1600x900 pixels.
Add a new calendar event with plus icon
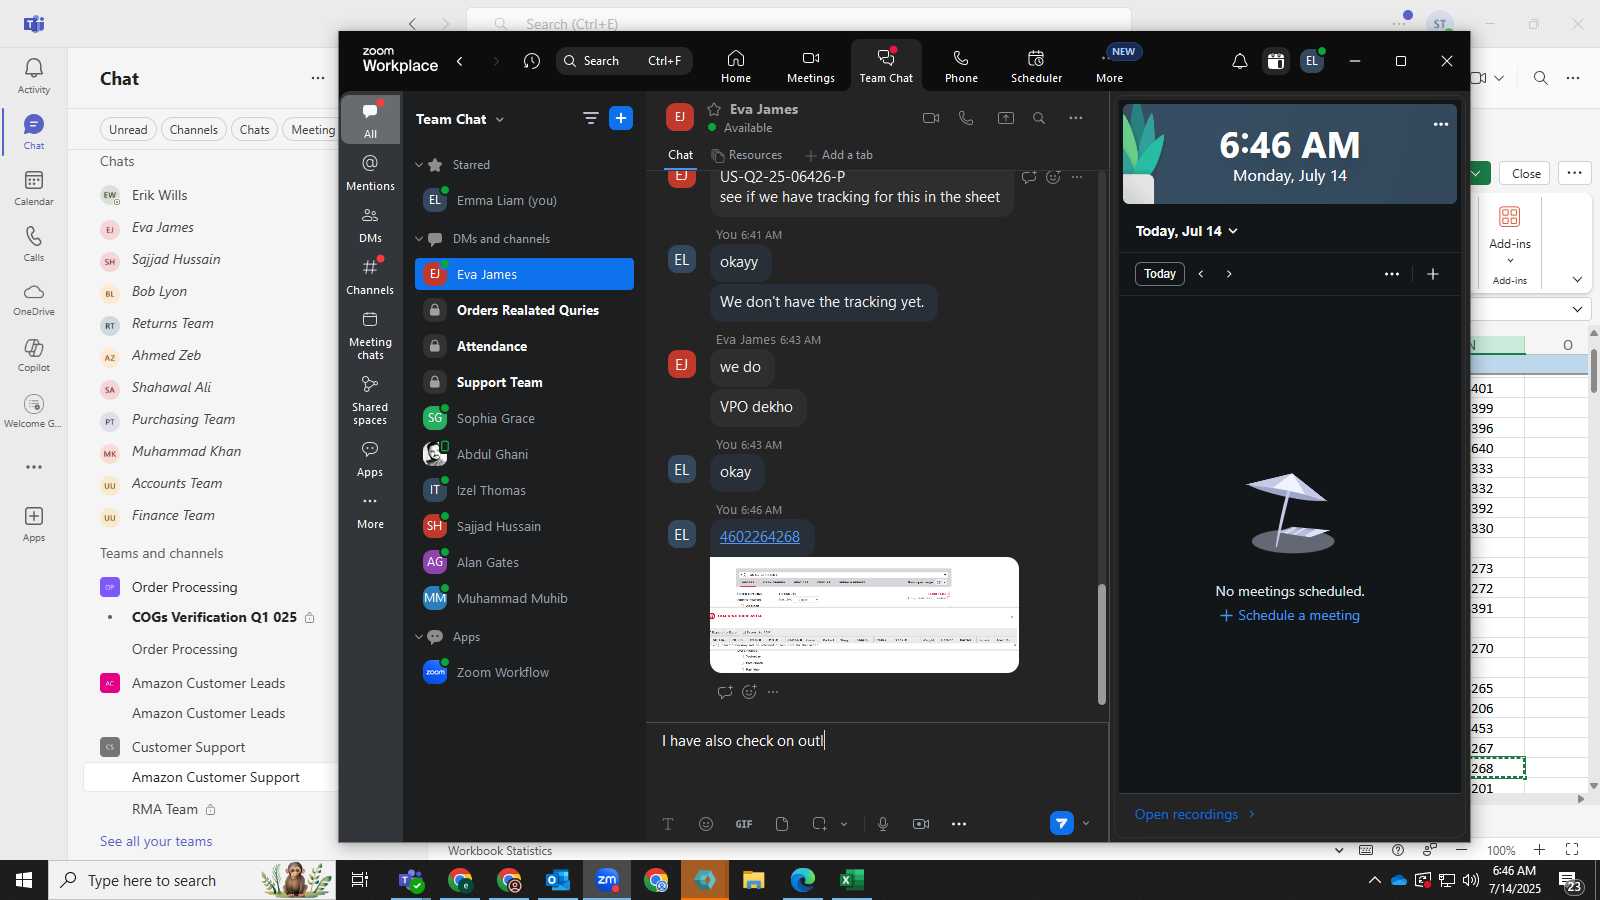tap(1433, 274)
